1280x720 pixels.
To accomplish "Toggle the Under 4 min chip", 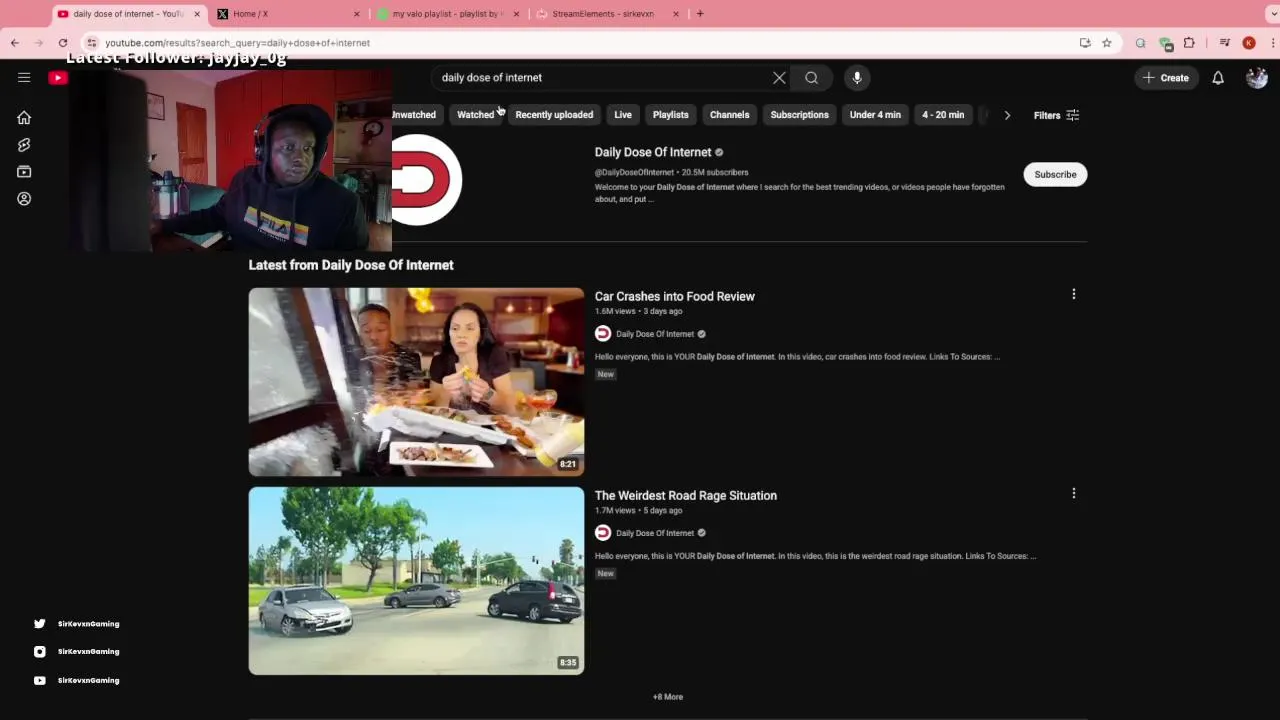I will coord(875,115).
